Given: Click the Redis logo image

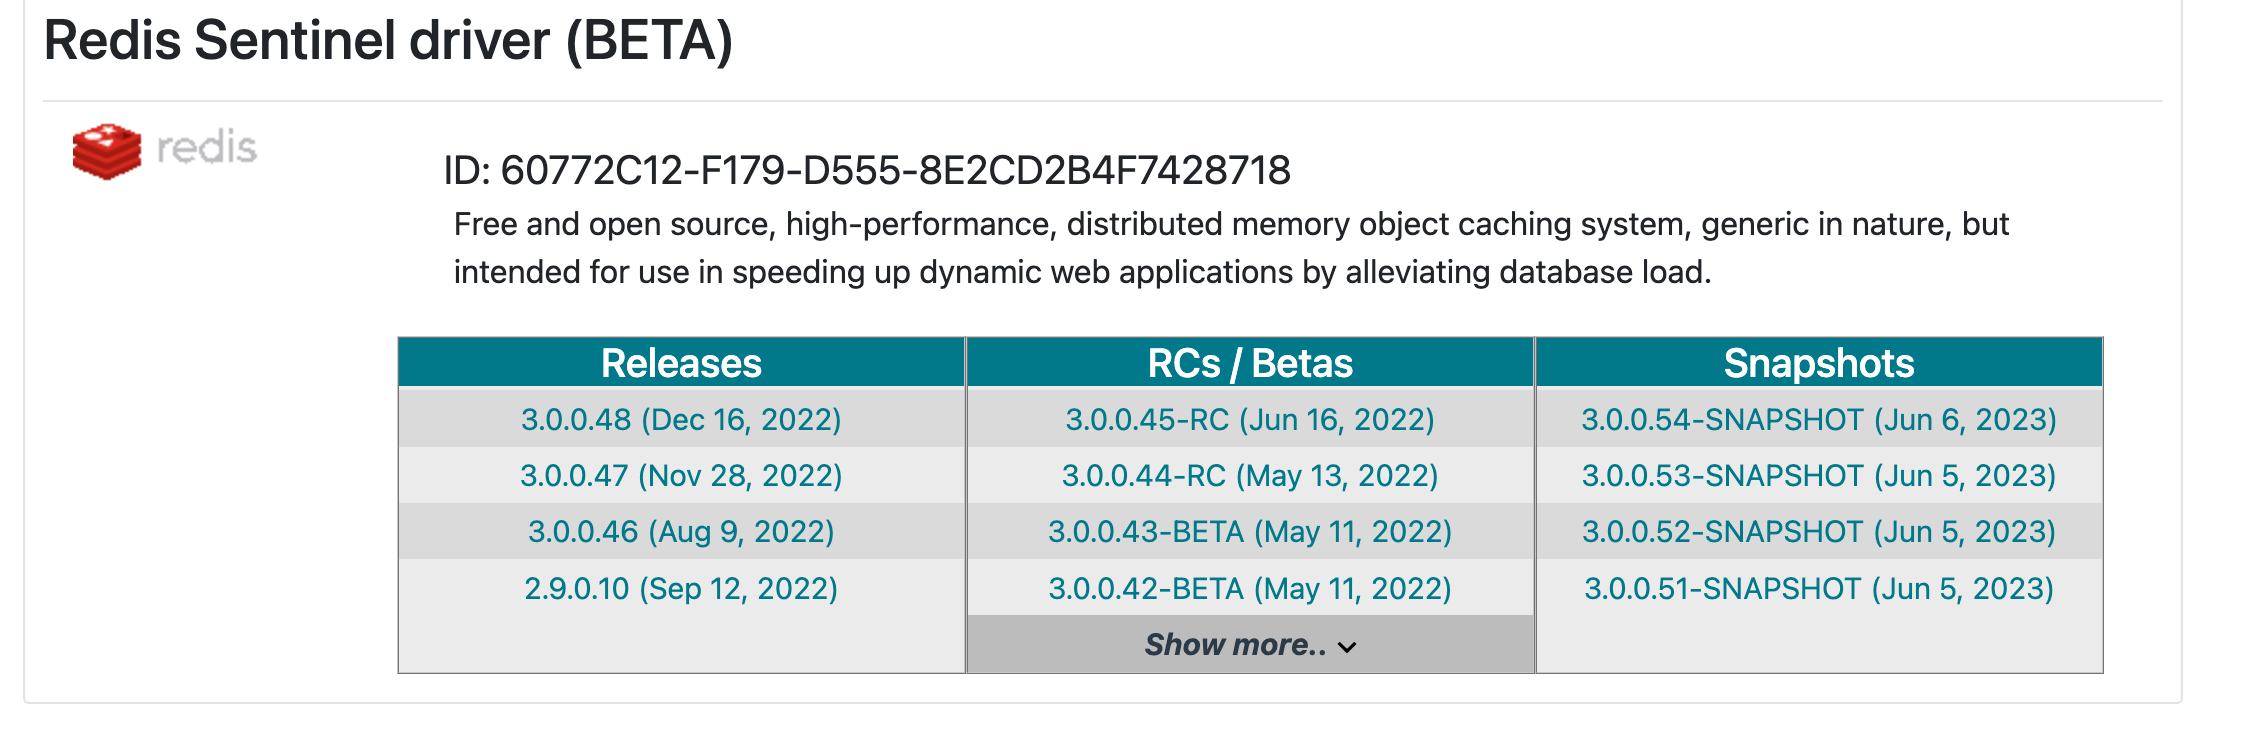Looking at the screenshot, I should click(x=165, y=150).
